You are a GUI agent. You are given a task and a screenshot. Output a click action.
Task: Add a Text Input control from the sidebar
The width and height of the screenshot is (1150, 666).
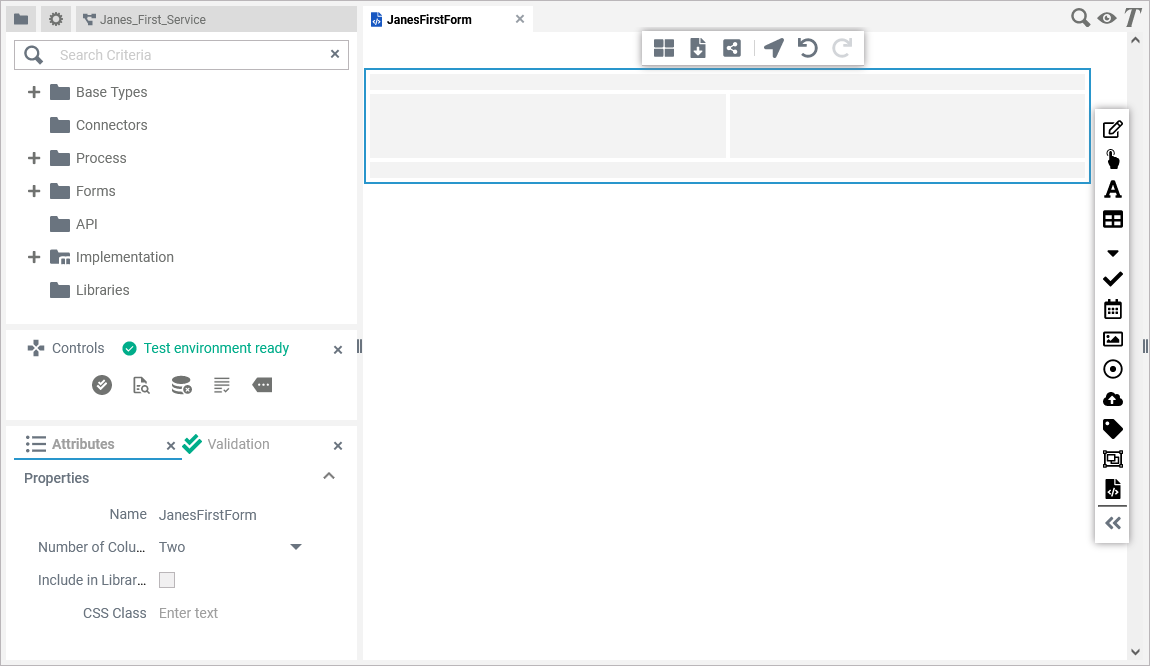coord(1112,128)
